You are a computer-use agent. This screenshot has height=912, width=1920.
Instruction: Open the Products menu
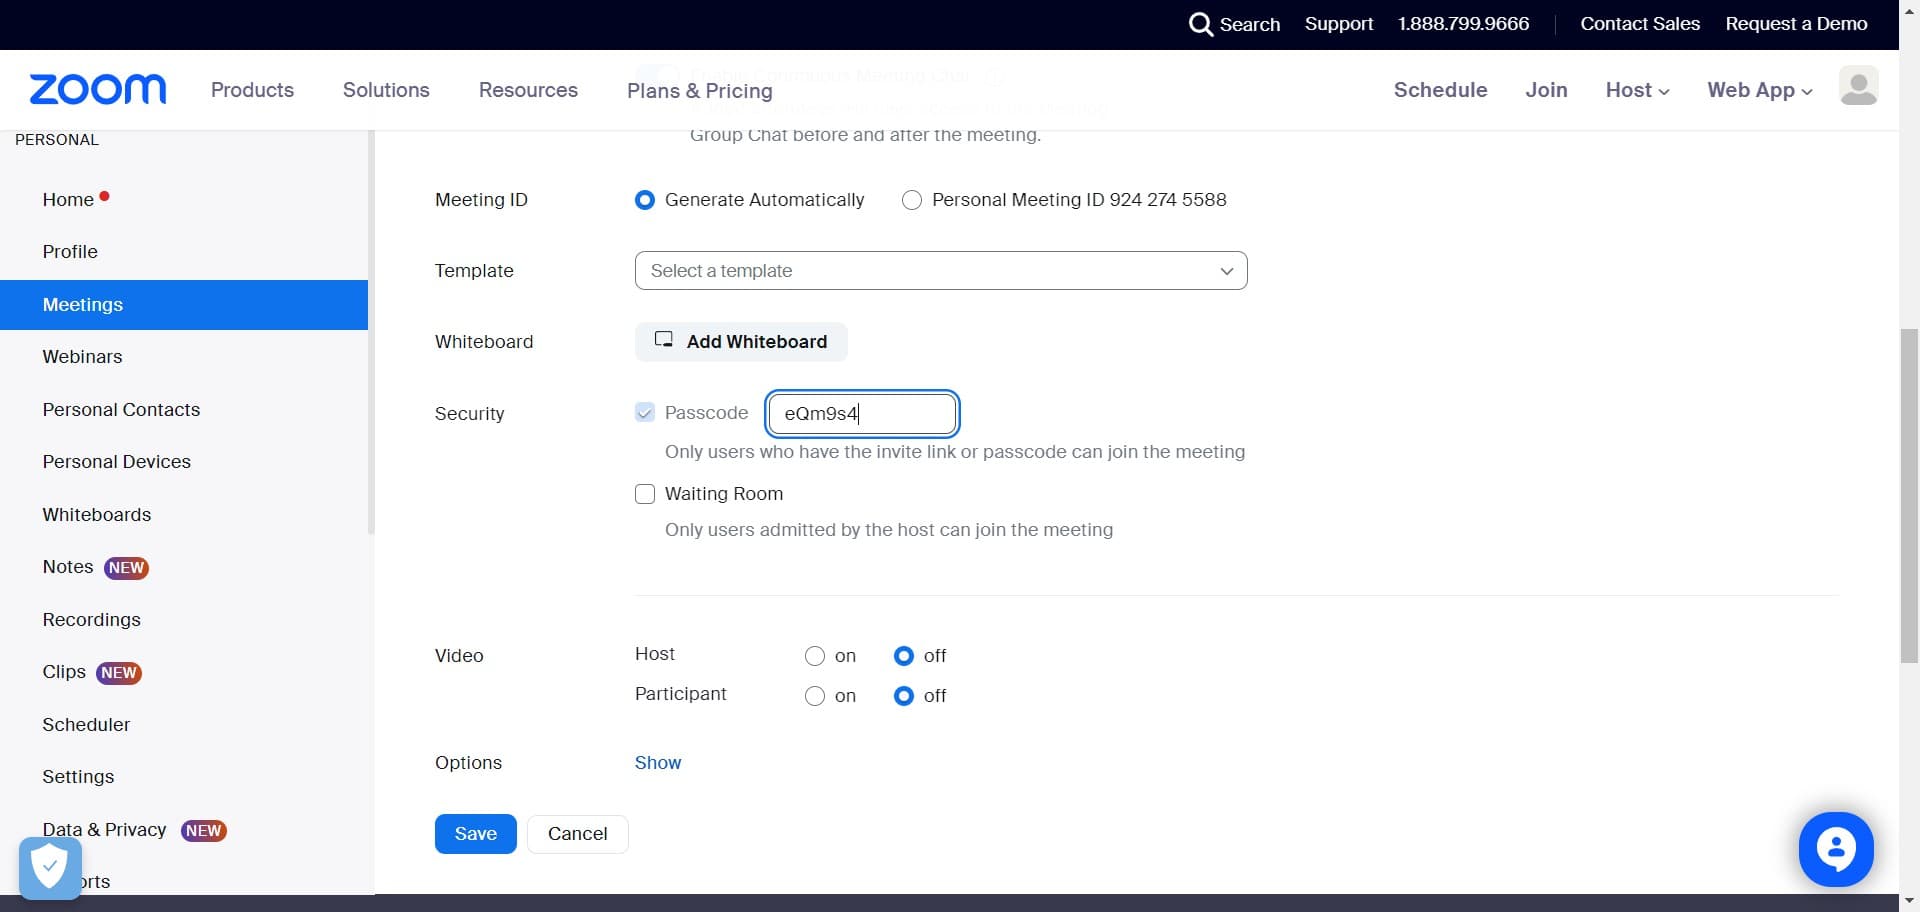coord(252,90)
